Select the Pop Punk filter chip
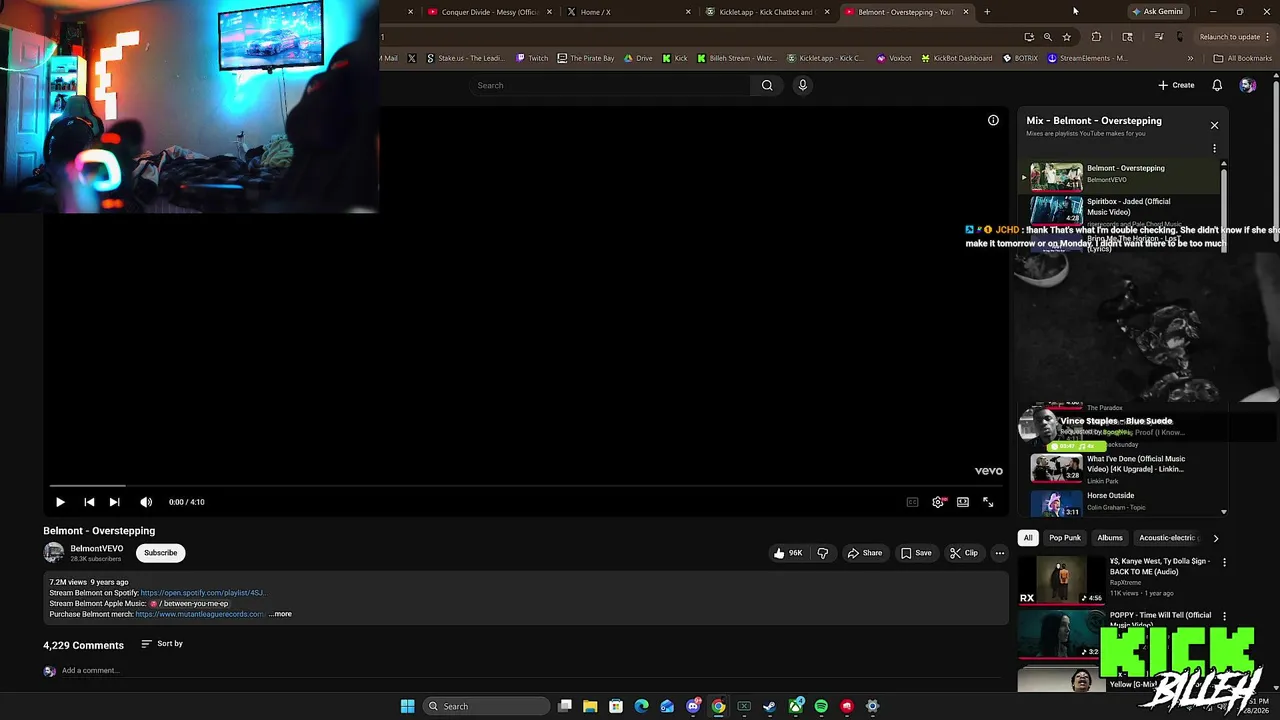The width and height of the screenshot is (1280, 720). (1065, 538)
